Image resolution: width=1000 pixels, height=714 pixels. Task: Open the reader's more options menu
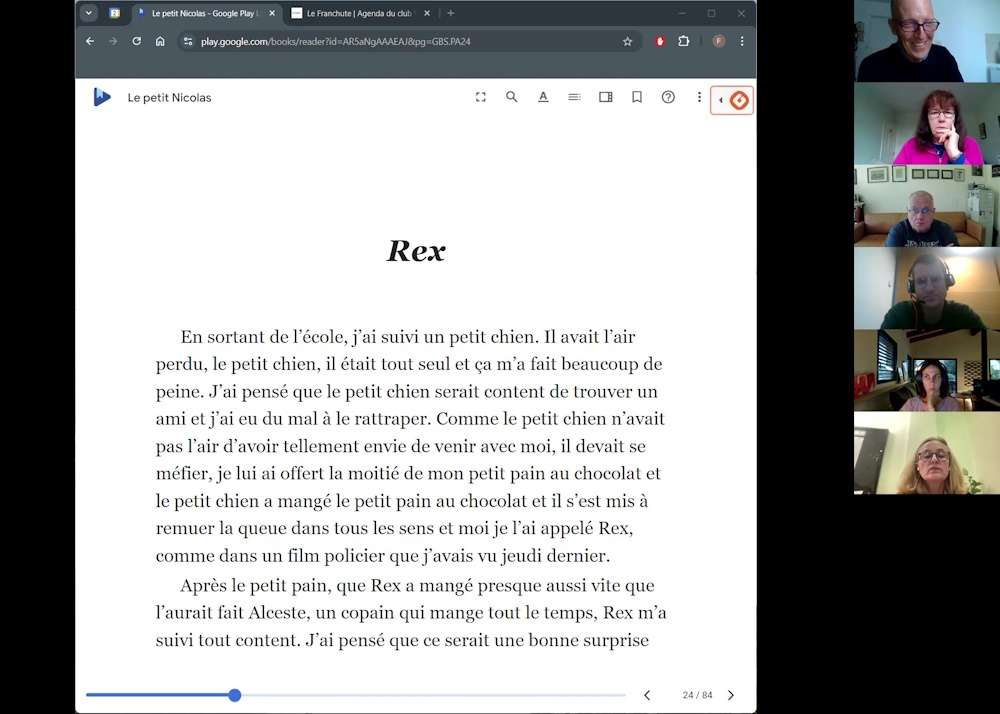pyautogui.click(x=699, y=97)
